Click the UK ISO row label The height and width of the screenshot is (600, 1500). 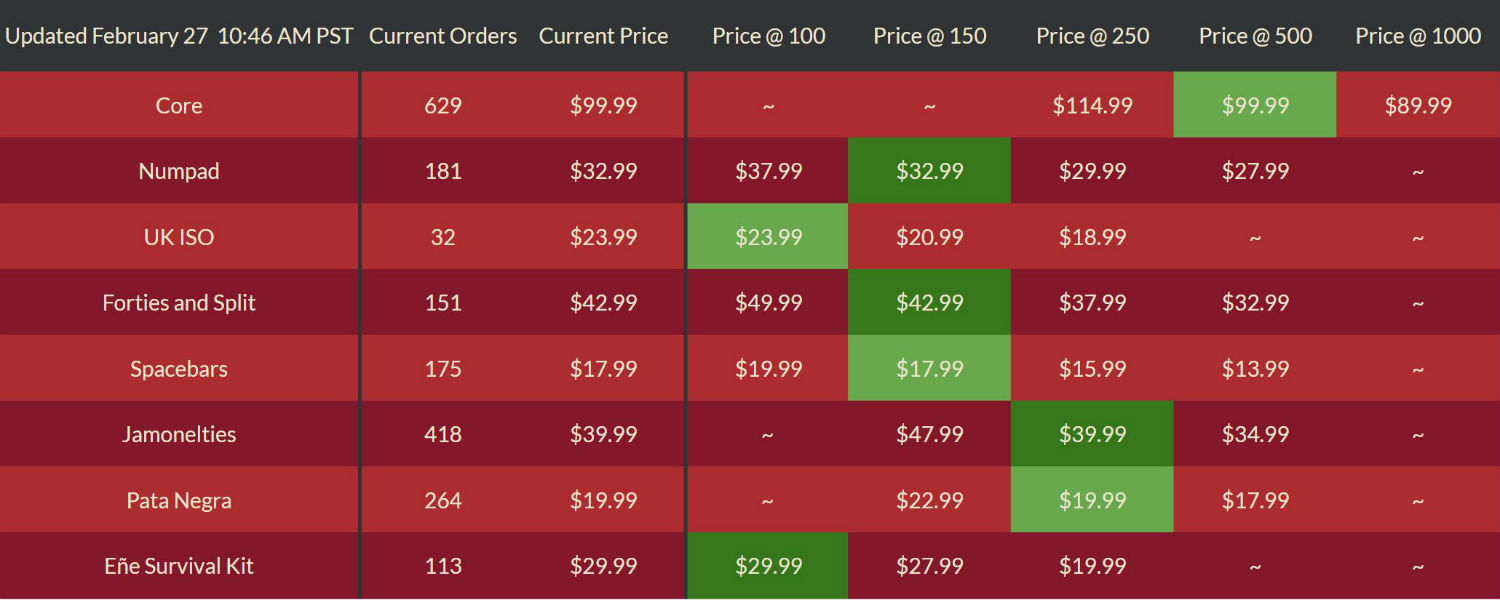179,237
